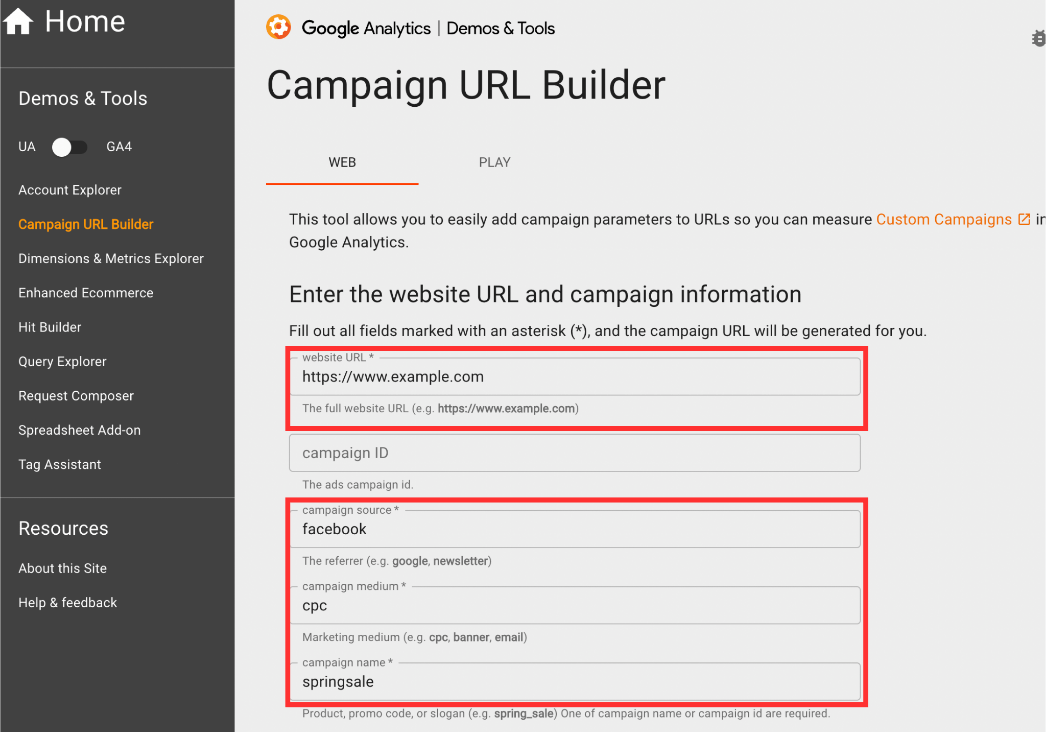
Task: Click the Demos & Tools sidebar heading
Action: [x=83, y=99]
